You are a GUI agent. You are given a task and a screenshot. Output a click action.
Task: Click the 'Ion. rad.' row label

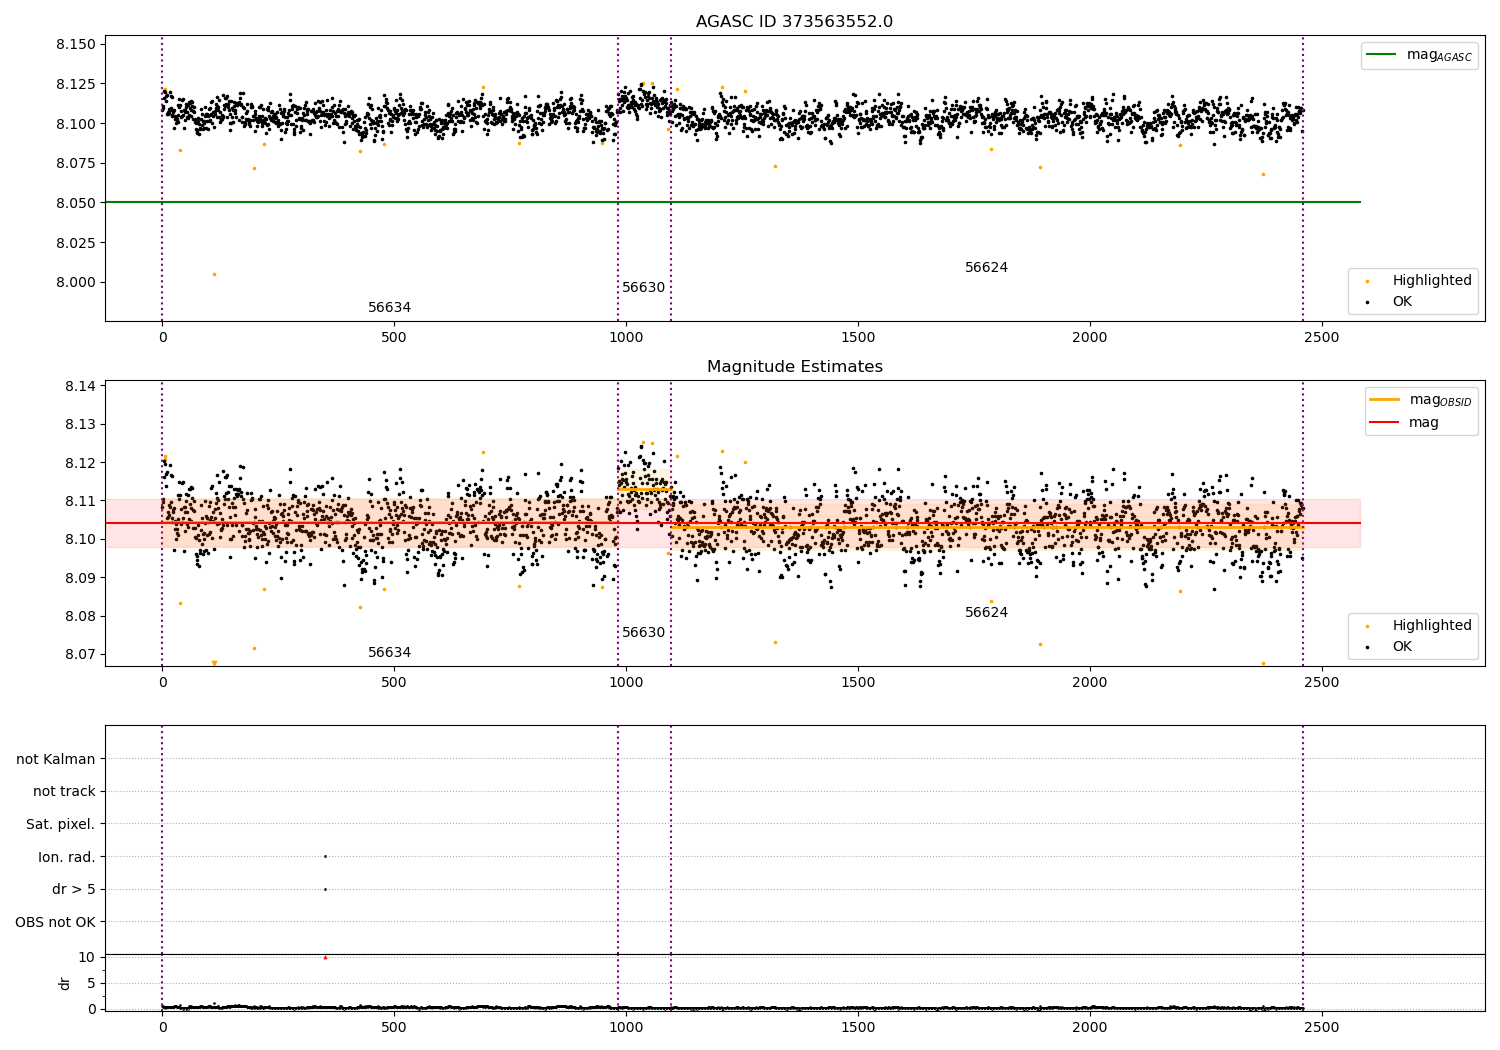(66, 857)
